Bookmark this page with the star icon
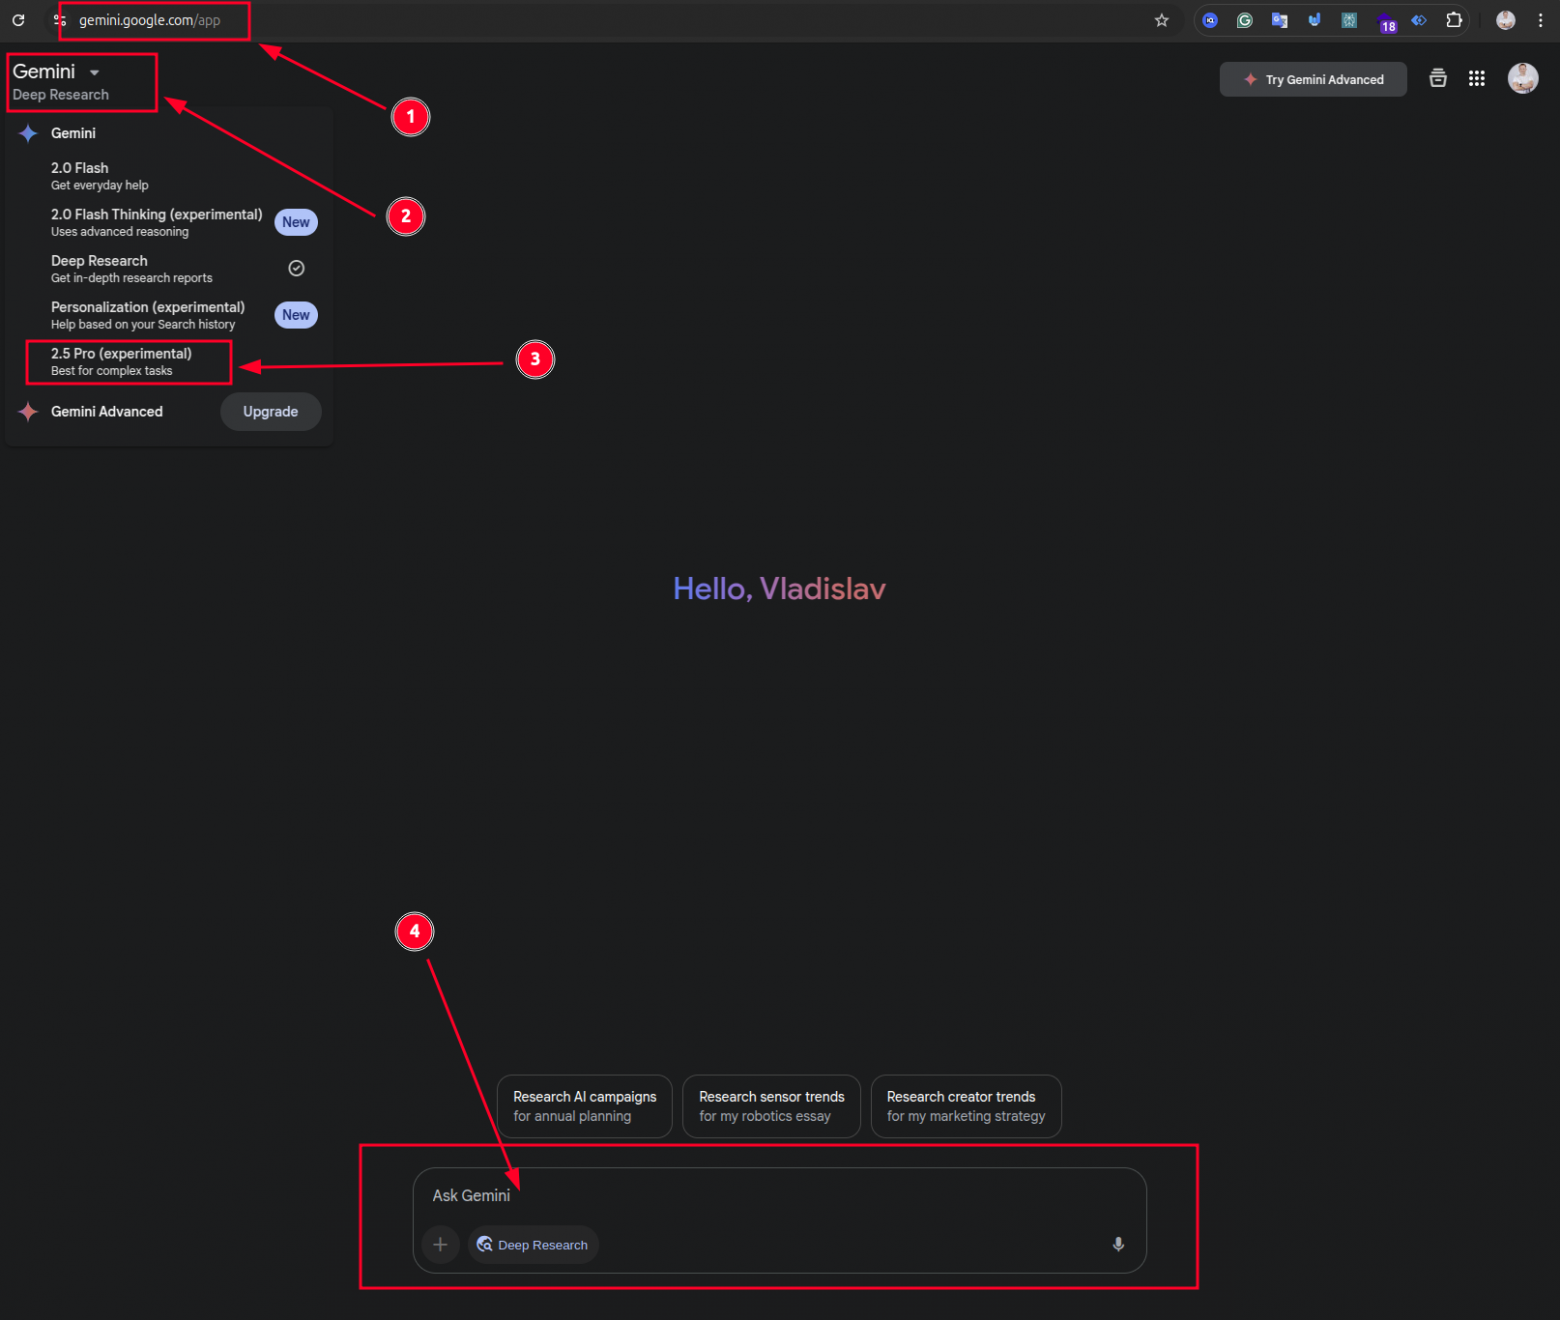1560x1320 pixels. point(1161,20)
